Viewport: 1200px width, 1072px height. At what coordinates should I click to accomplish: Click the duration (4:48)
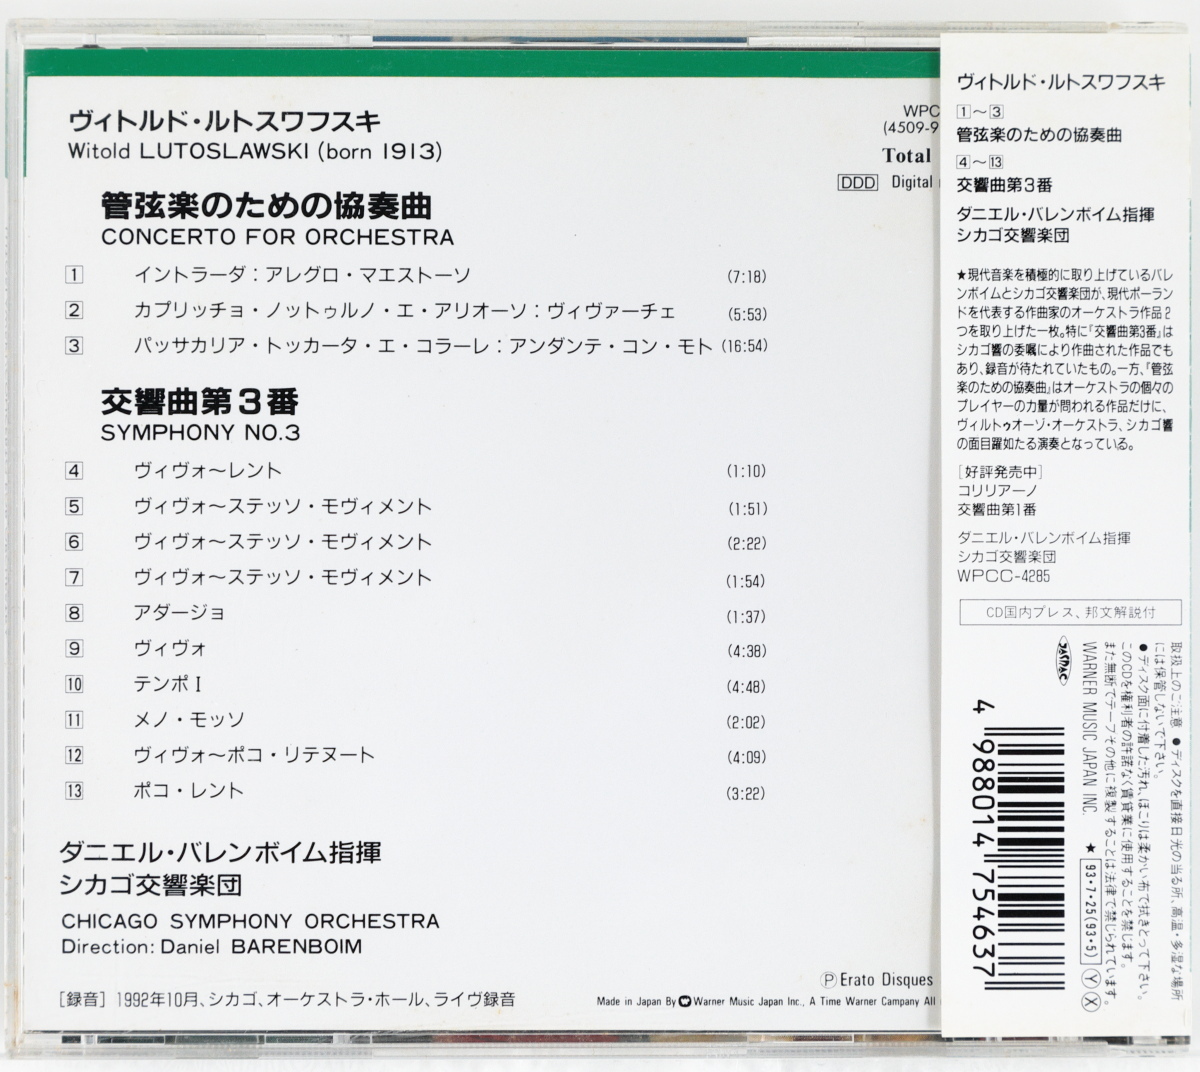(747, 687)
